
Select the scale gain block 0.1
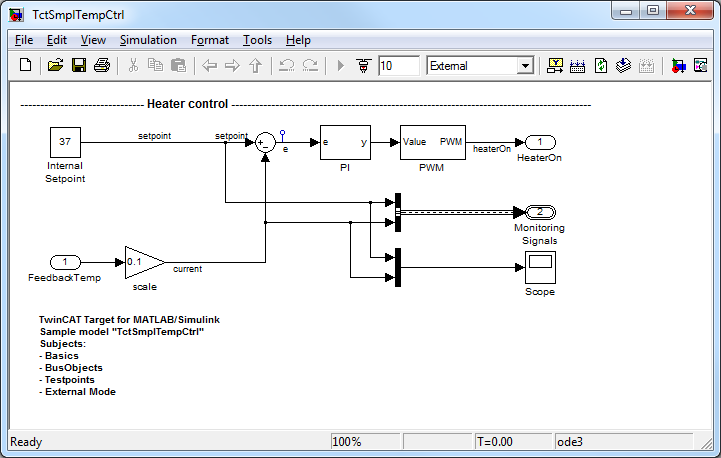coord(145,262)
